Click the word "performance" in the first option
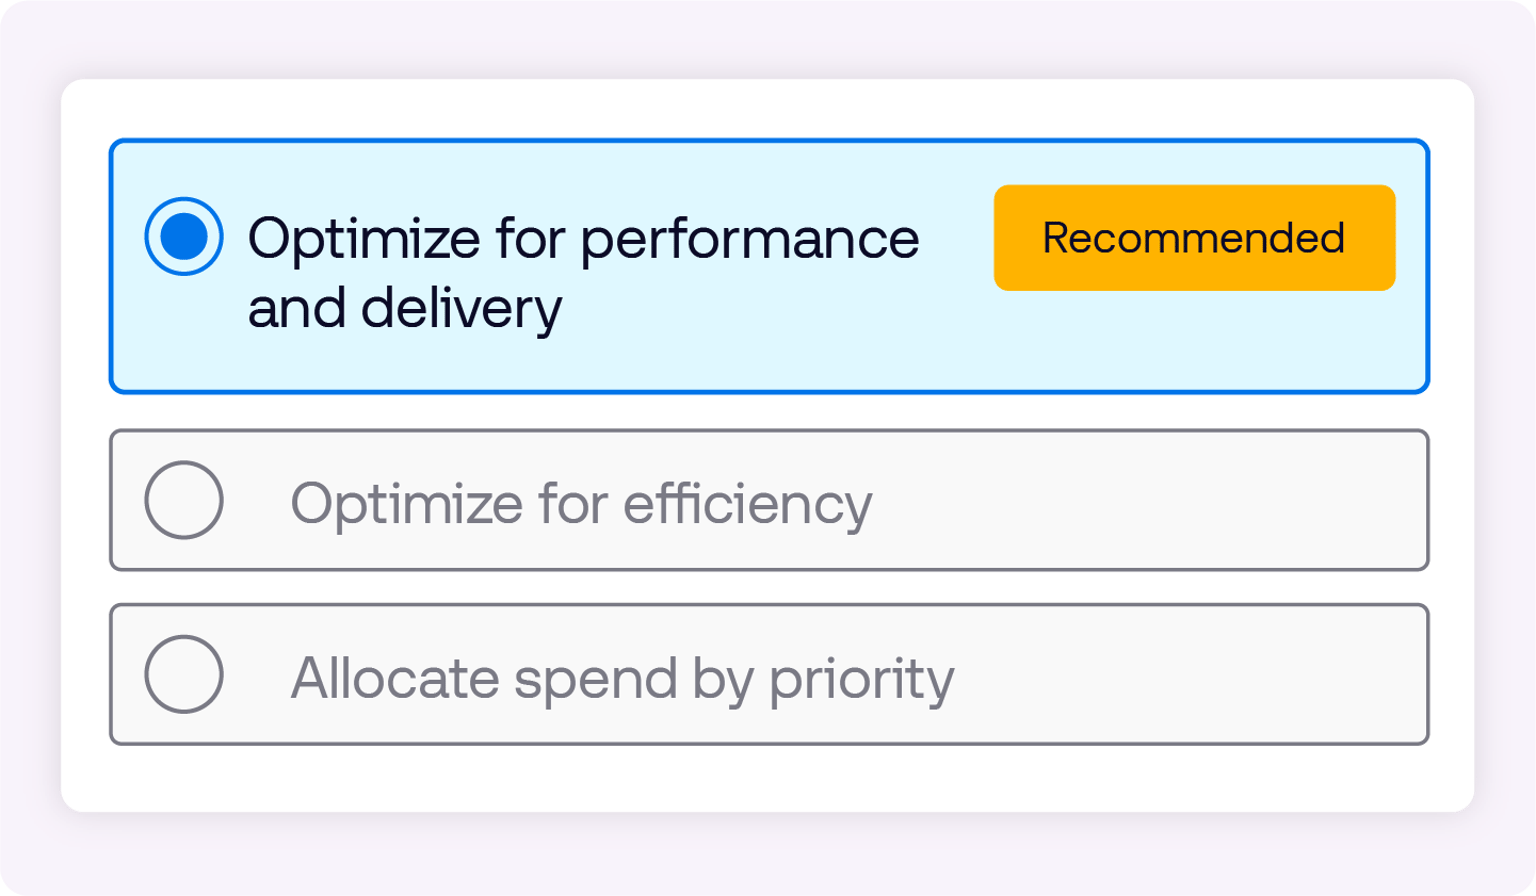 (x=750, y=241)
